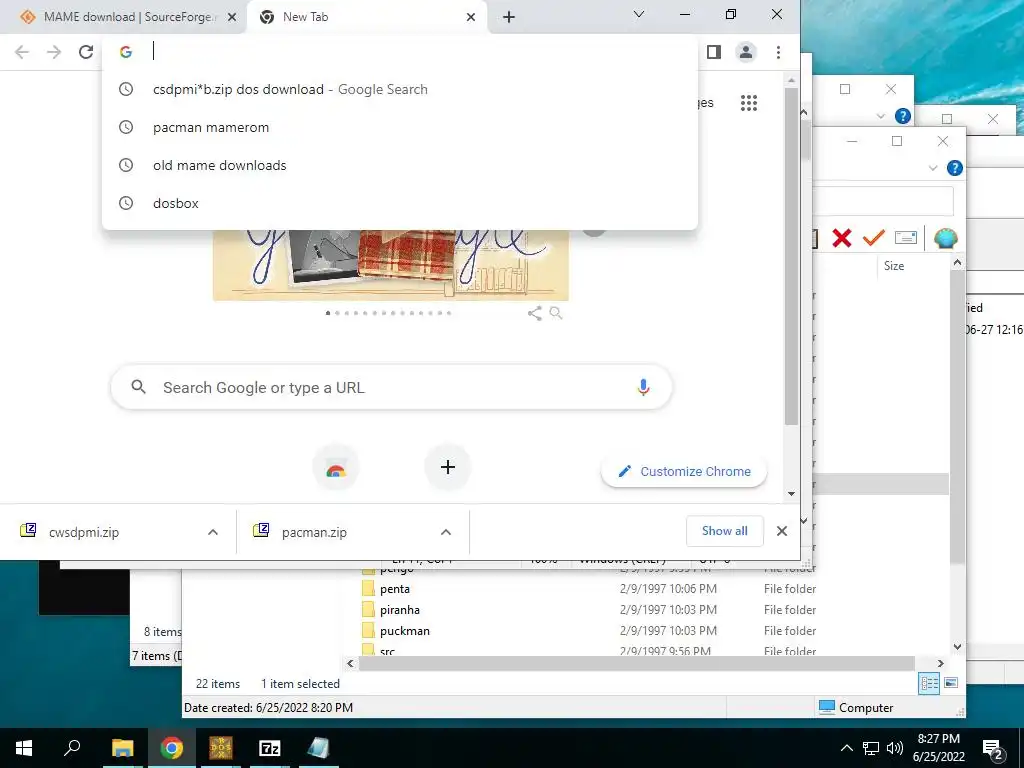
Task: Switch Explorer to large icons view
Action: click(x=951, y=683)
